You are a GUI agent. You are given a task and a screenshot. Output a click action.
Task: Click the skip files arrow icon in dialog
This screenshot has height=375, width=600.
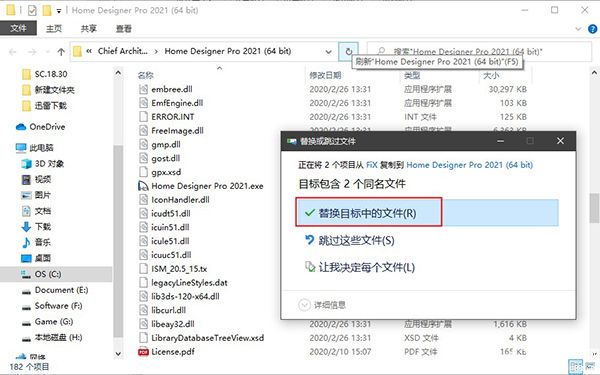tap(309, 240)
